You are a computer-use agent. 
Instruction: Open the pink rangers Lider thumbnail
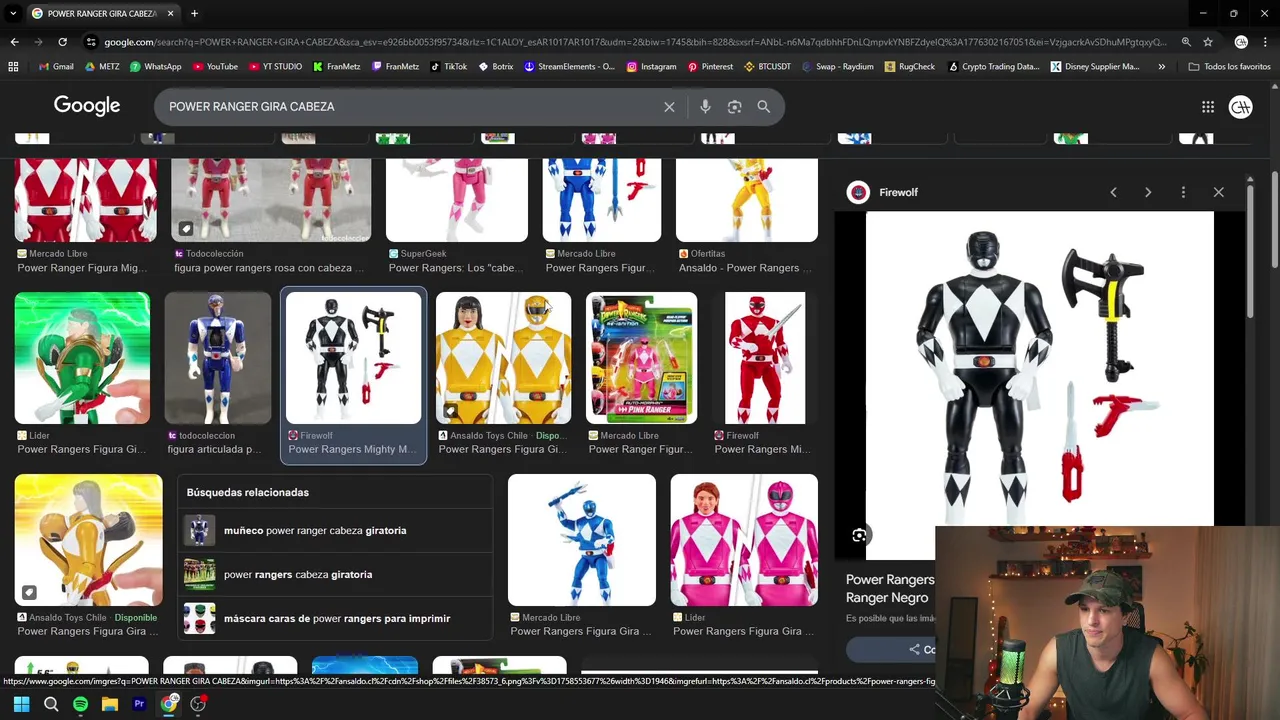coord(744,540)
